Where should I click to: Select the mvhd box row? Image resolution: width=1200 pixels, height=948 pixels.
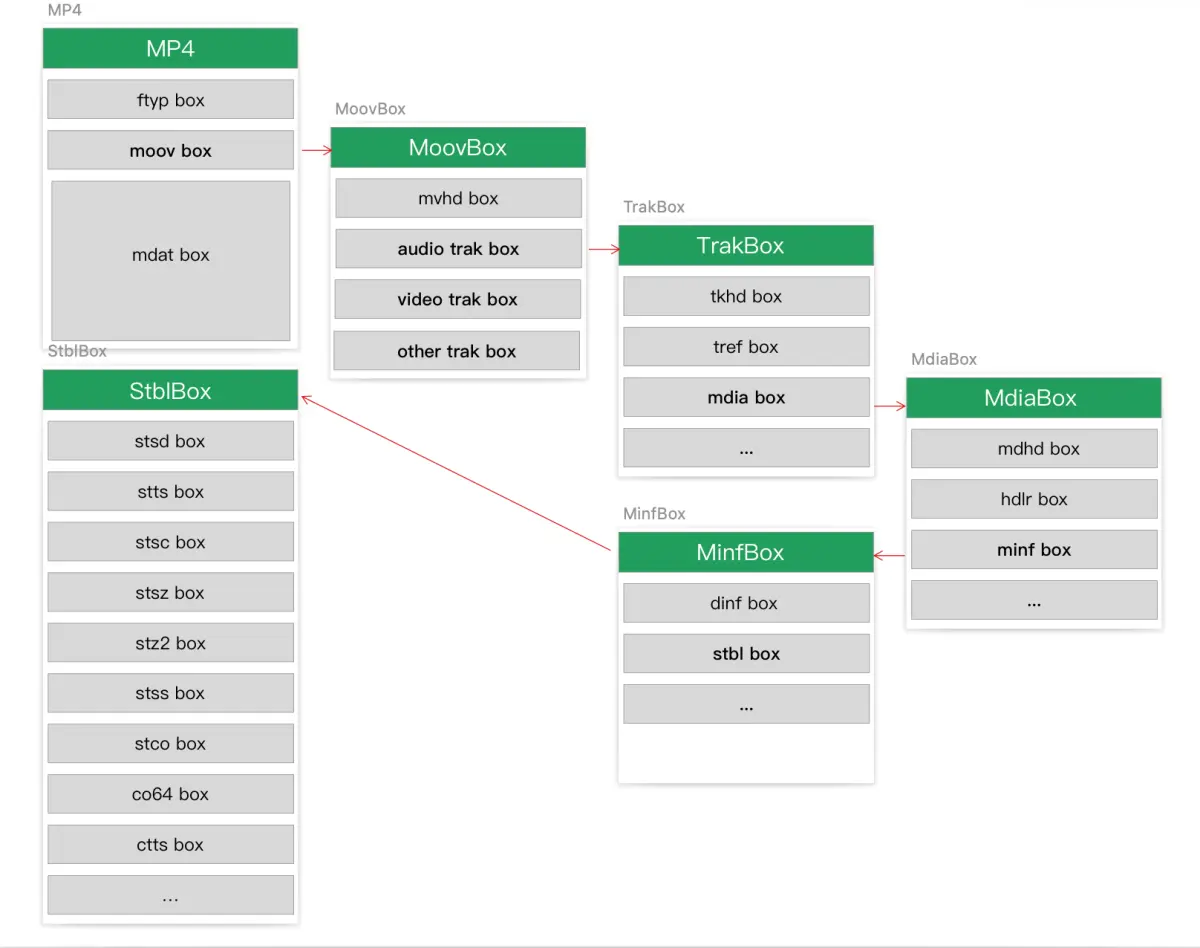tap(458, 198)
